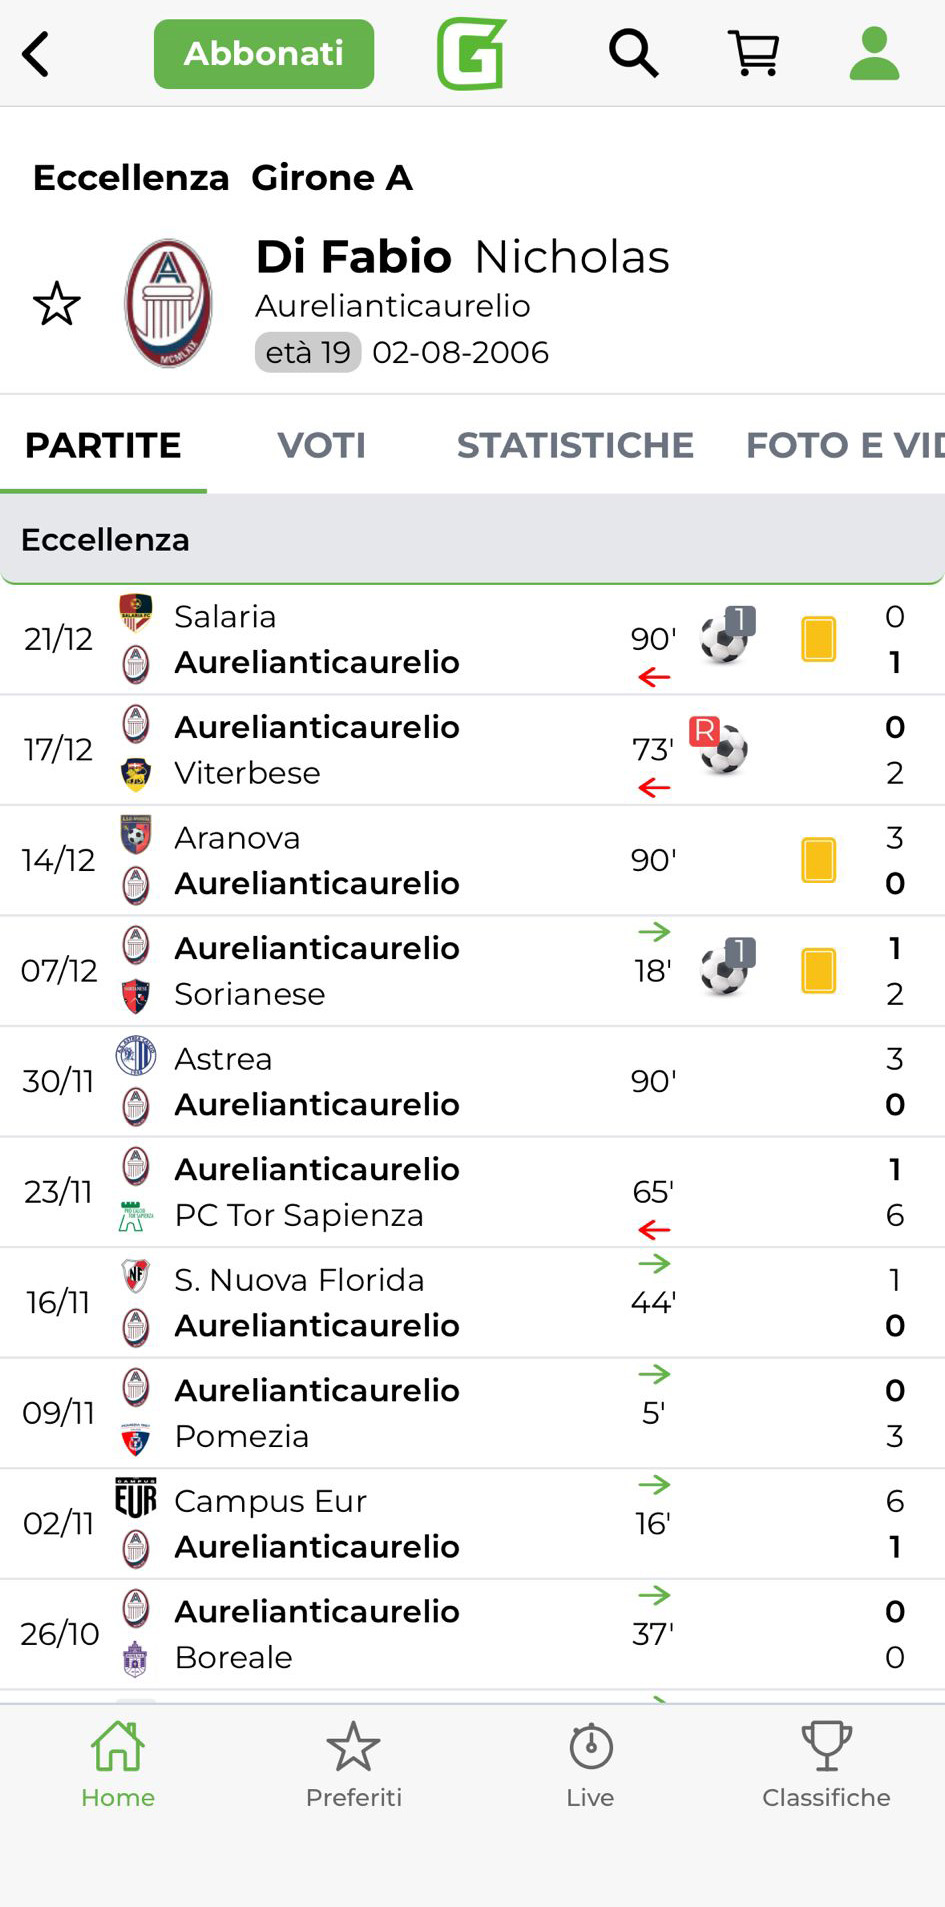Tap the back arrow icon

tap(36, 54)
